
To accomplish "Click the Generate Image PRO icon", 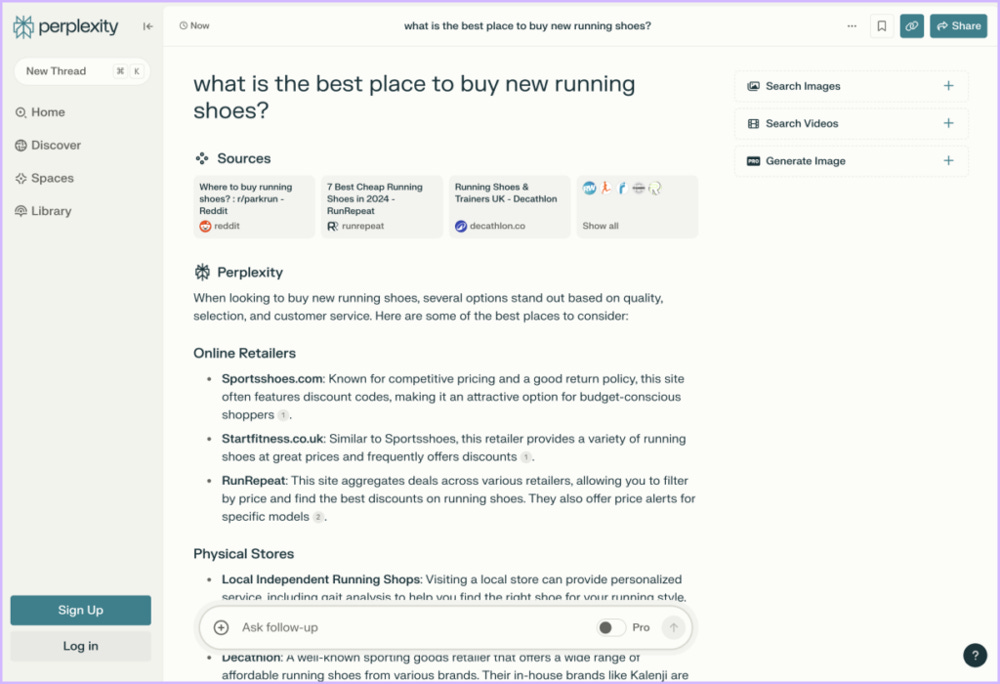I will pos(753,161).
